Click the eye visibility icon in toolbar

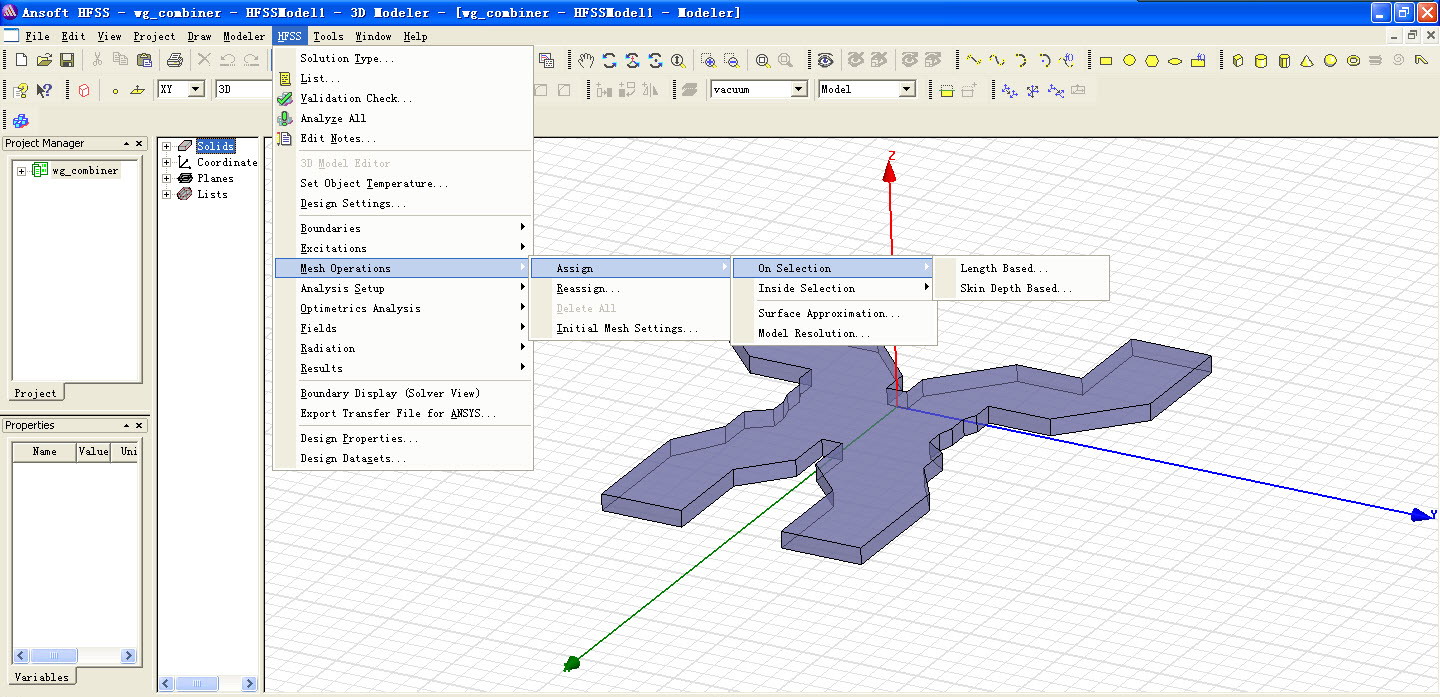pos(825,60)
